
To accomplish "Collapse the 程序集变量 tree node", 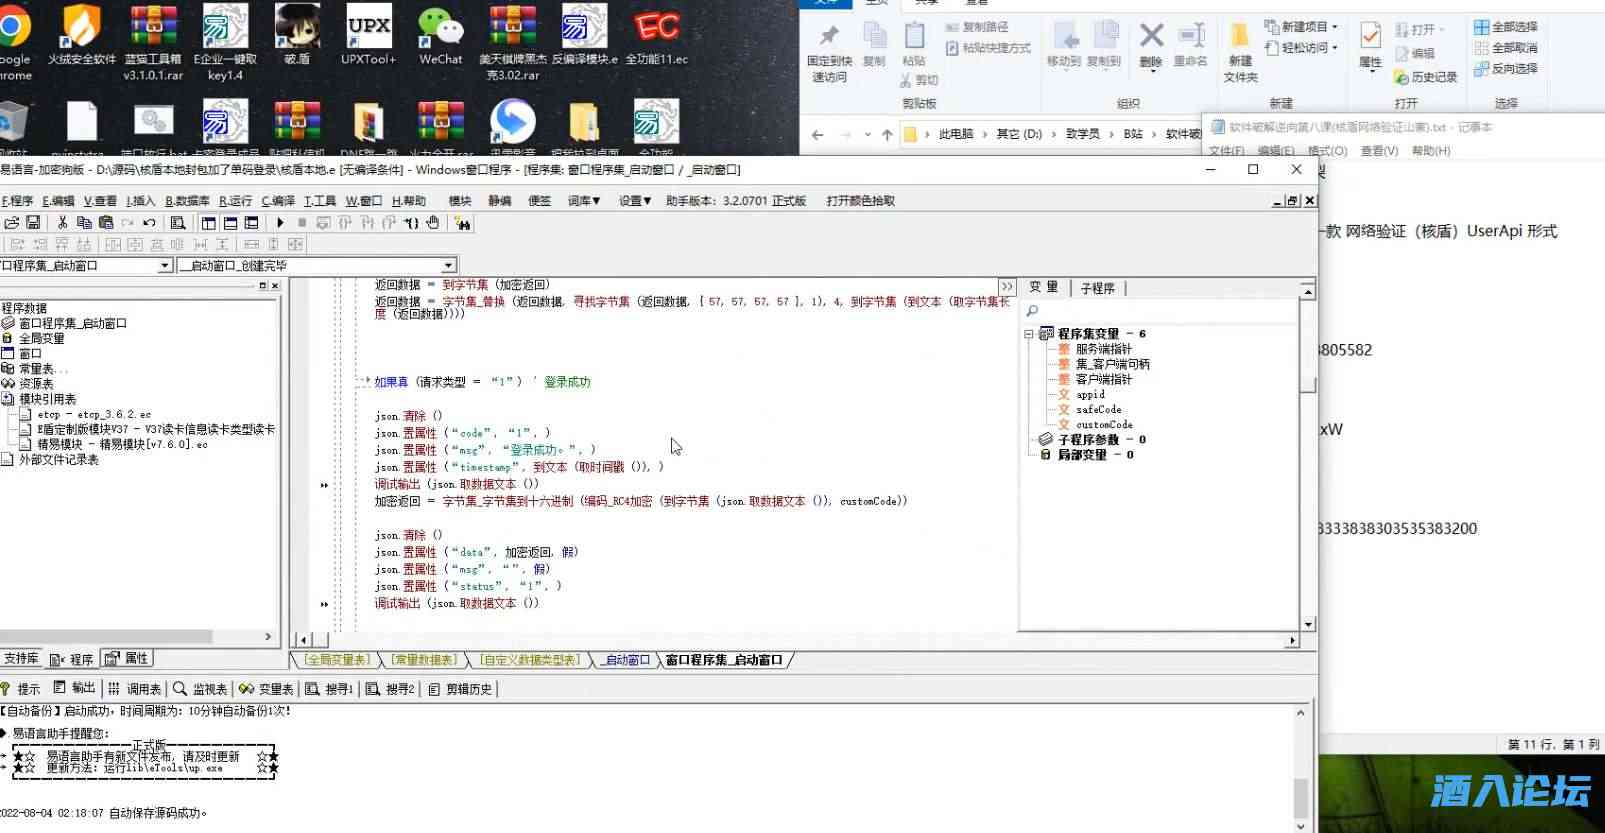I will pyautogui.click(x=1029, y=334).
